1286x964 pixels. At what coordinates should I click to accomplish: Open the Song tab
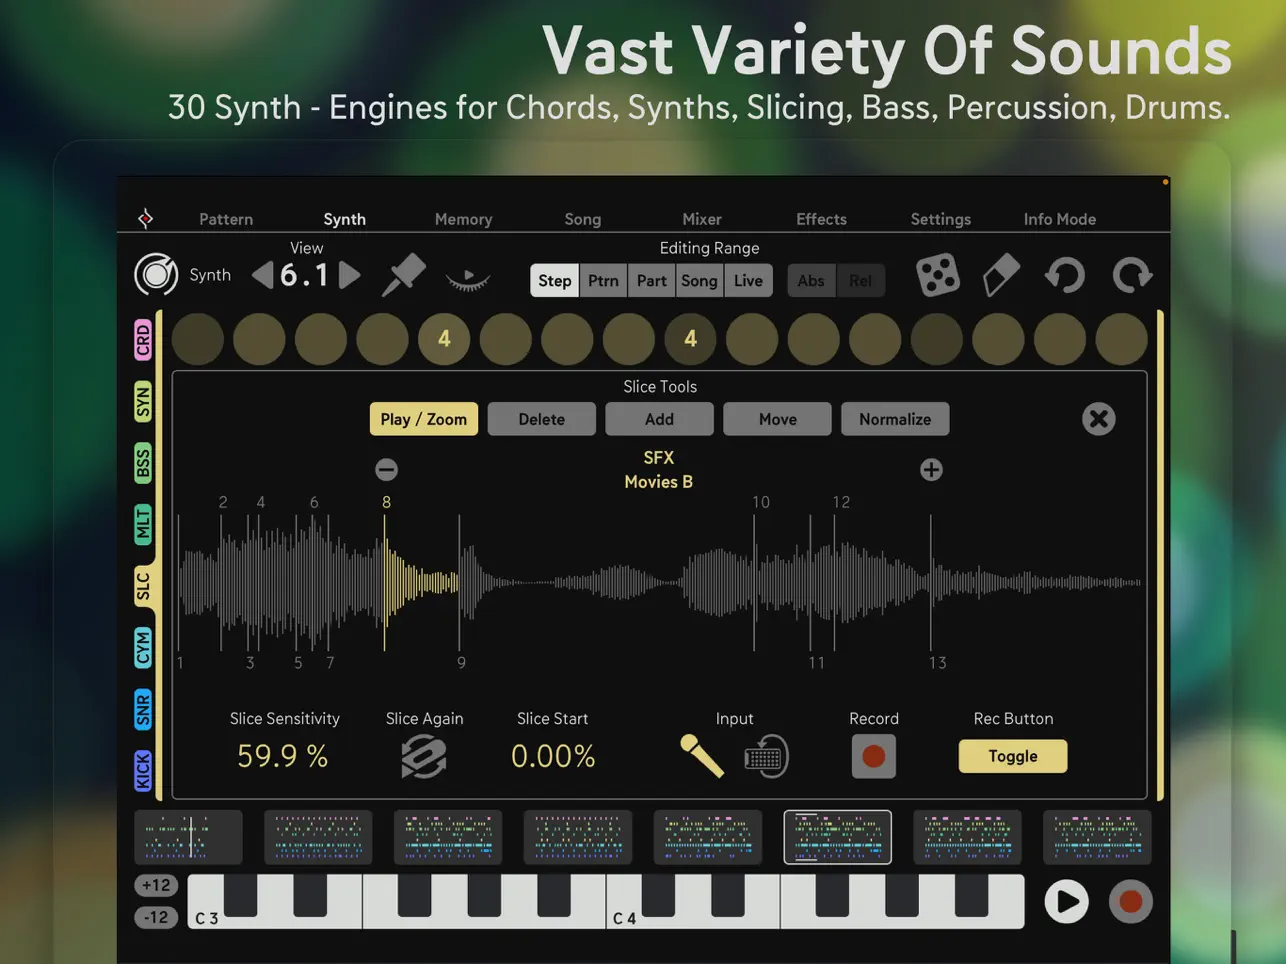point(582,219)
